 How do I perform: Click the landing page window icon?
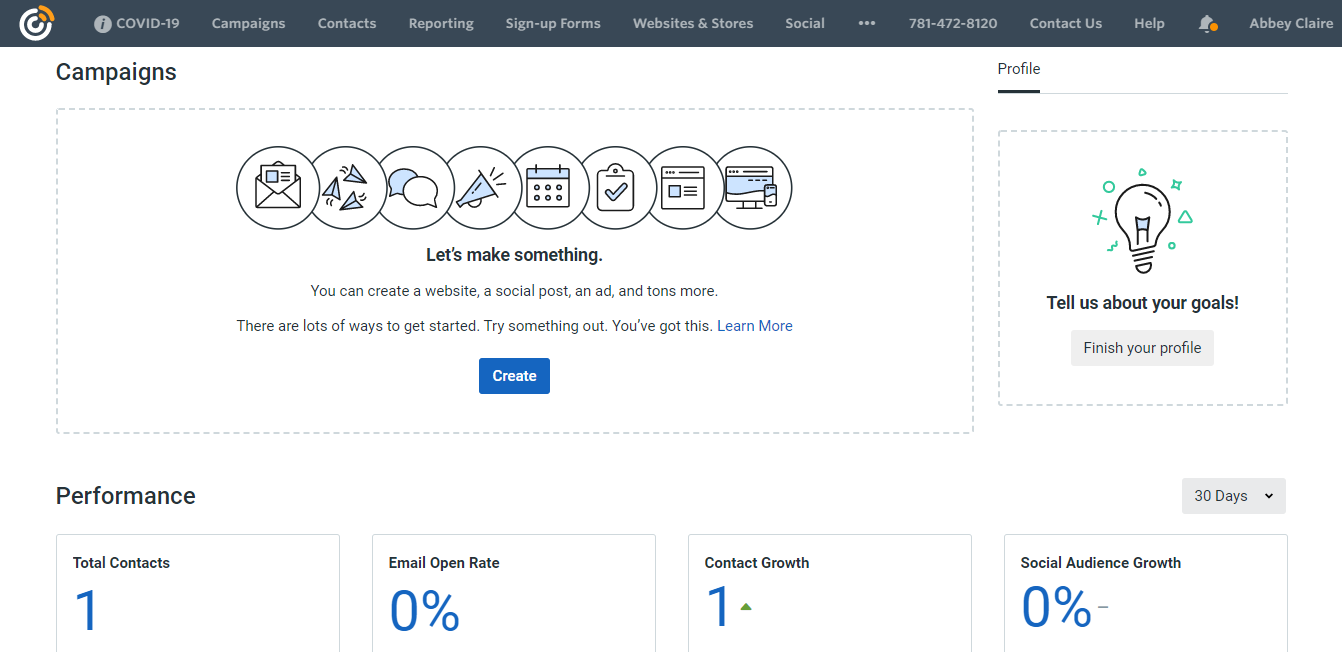[684, 188]
